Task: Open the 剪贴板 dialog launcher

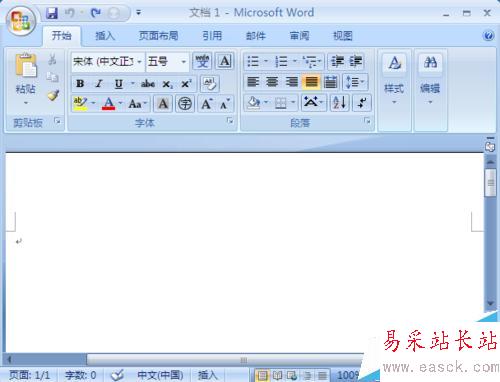Action: 58,121
